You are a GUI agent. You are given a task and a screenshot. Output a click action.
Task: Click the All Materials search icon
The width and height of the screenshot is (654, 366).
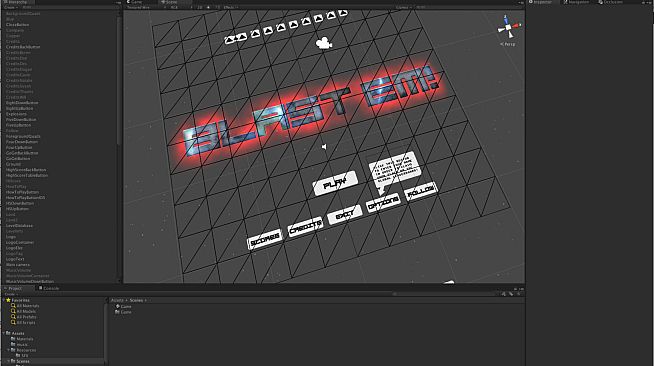click(13, 306)
